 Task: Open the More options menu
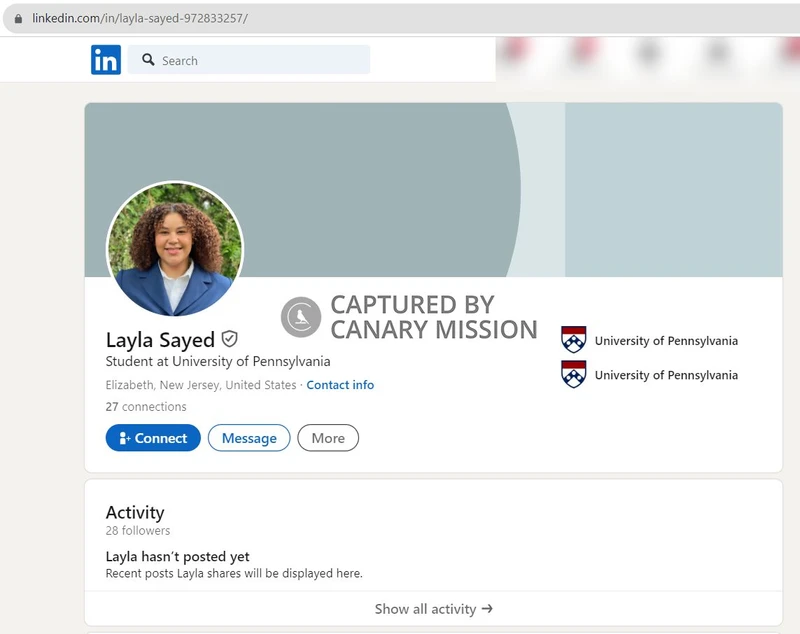[328, 438]
